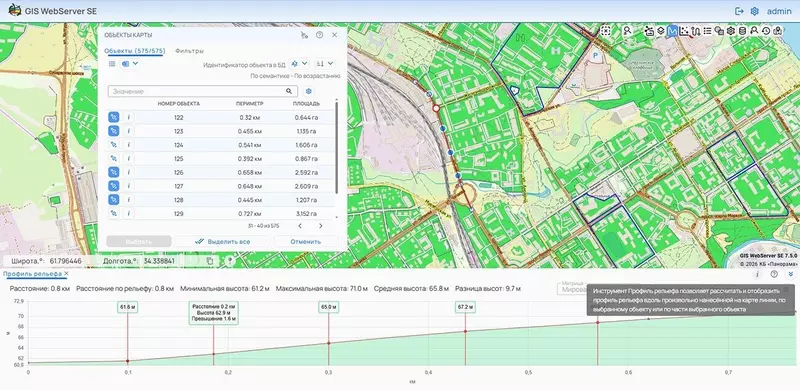
Task: Open the object search magnifier tool
Action: tap(627, 31)
